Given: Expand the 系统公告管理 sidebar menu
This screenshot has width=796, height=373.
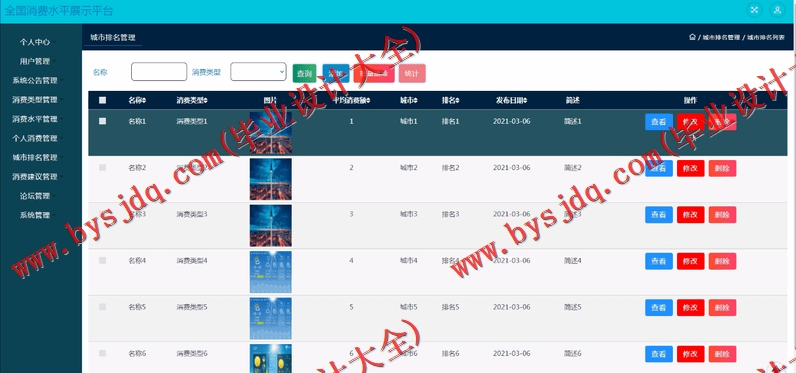Looking at the screenshot, I should coord(35,81).
